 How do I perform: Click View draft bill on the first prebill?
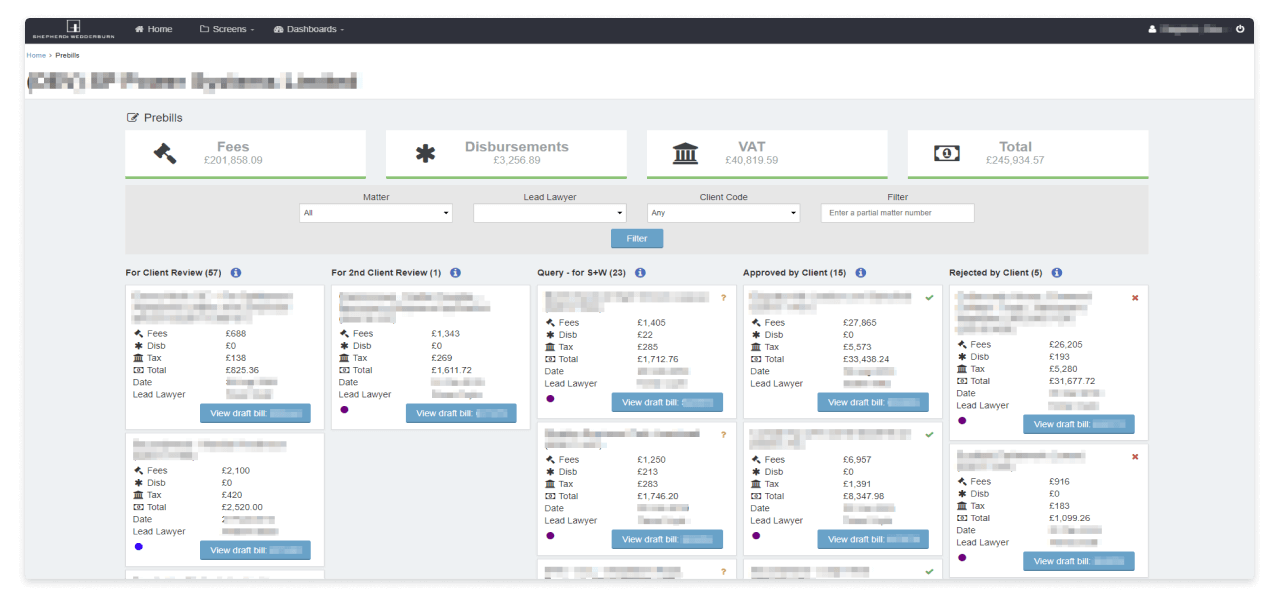[x=256, y=413]
